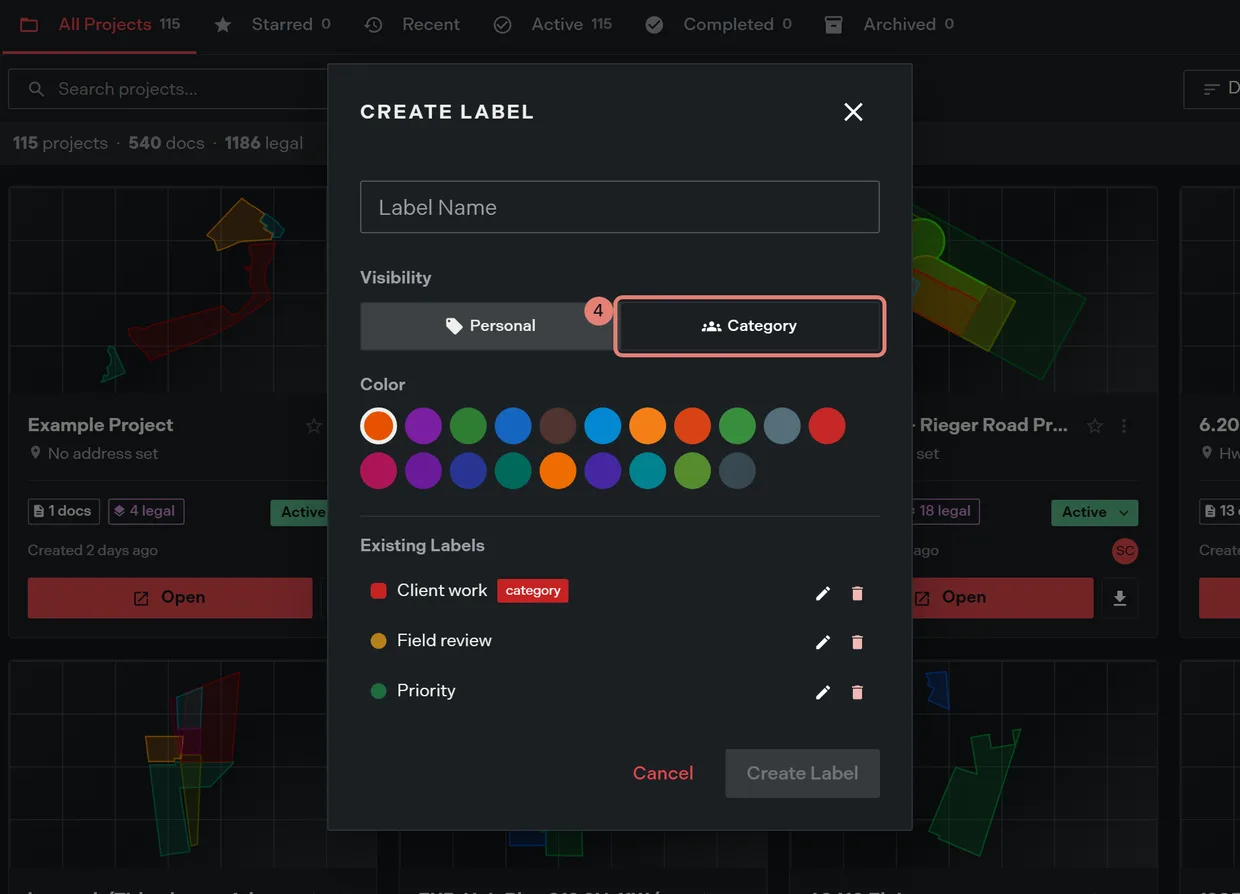
Task: Set visibility to Personal
Action: 487,326
